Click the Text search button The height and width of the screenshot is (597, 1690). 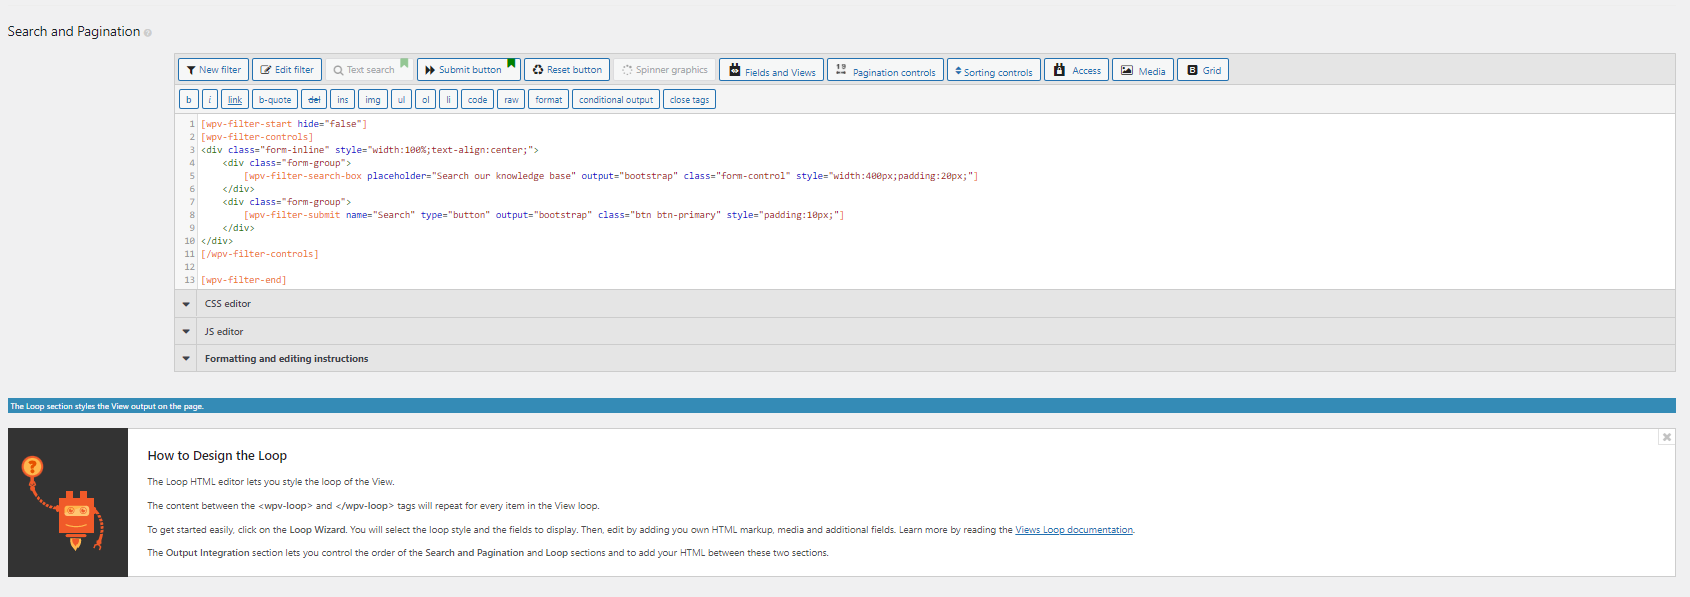pos(369,70)
